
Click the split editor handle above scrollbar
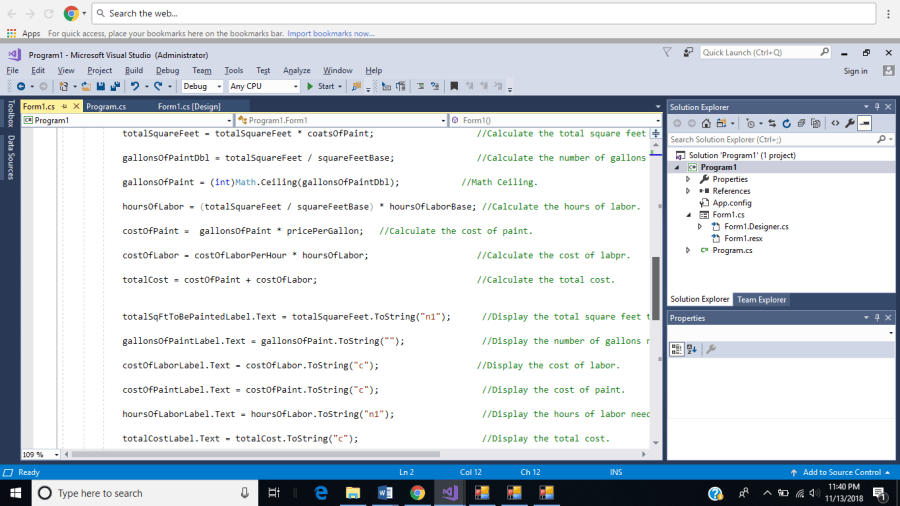point(655,133)
